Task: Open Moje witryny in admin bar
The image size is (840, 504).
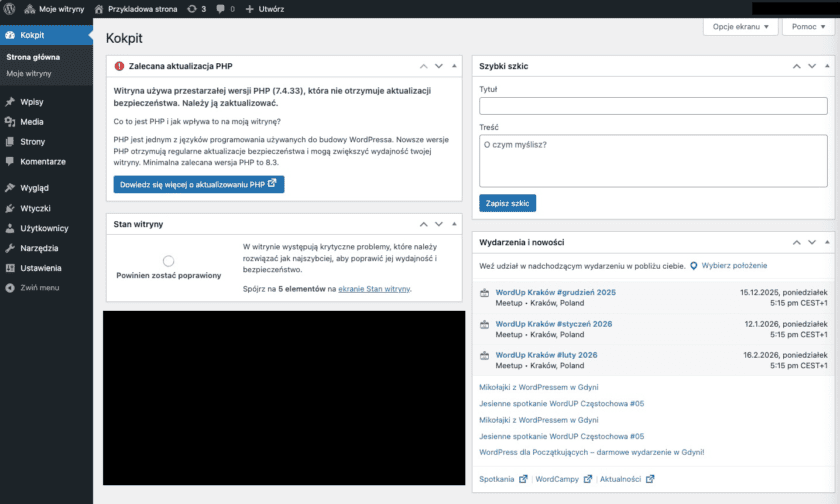Action: coord(54,9)
